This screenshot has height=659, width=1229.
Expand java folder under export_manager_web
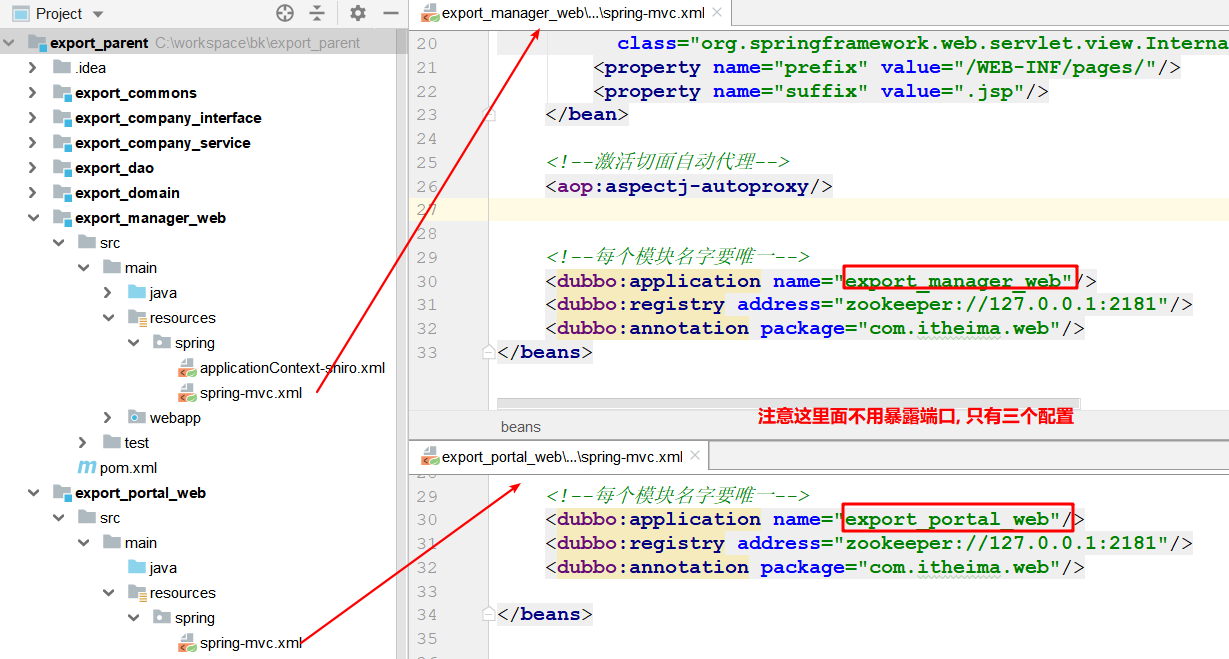[108, 293]
